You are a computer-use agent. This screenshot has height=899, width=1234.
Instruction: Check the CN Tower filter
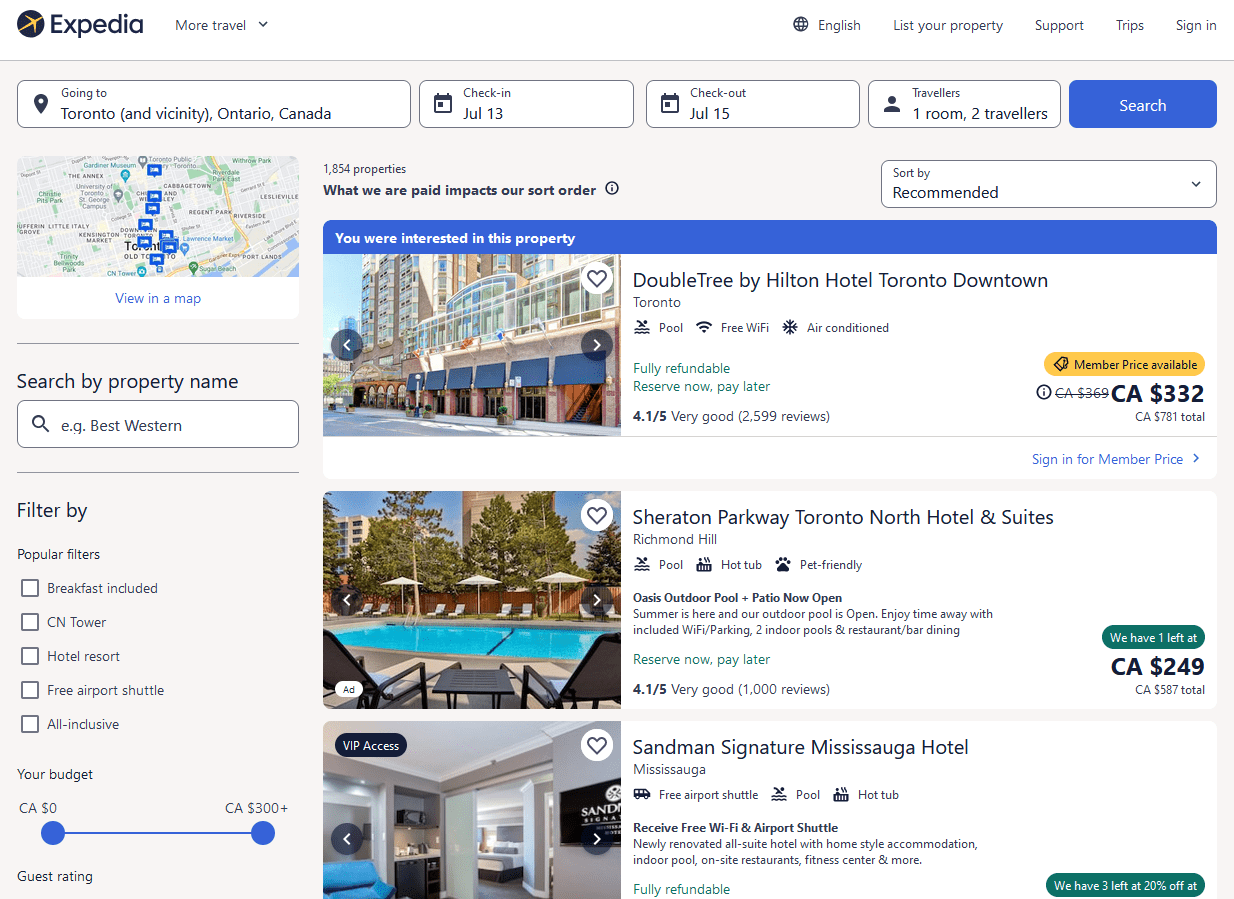[x=30, y=622]
